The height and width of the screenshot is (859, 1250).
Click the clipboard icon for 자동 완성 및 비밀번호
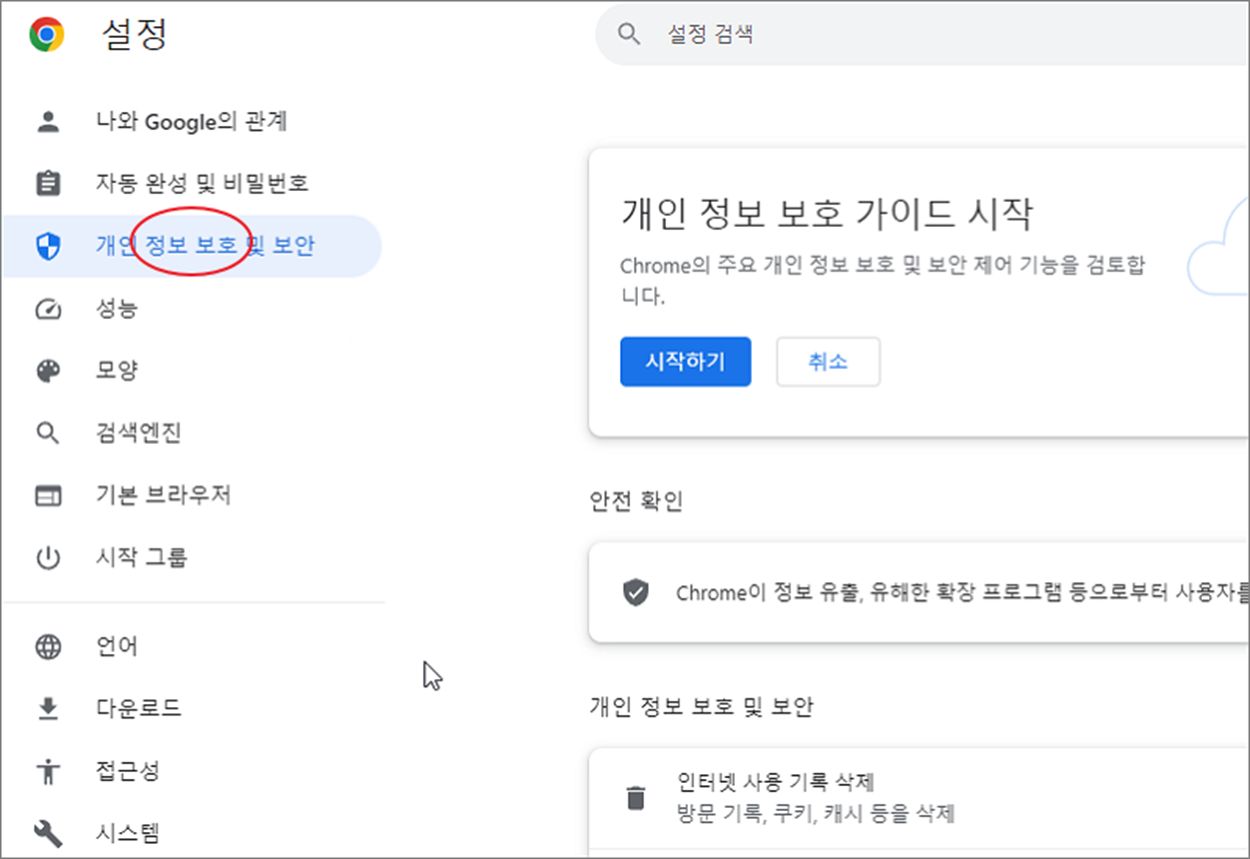pyautogui.click(x=48, y=184)
